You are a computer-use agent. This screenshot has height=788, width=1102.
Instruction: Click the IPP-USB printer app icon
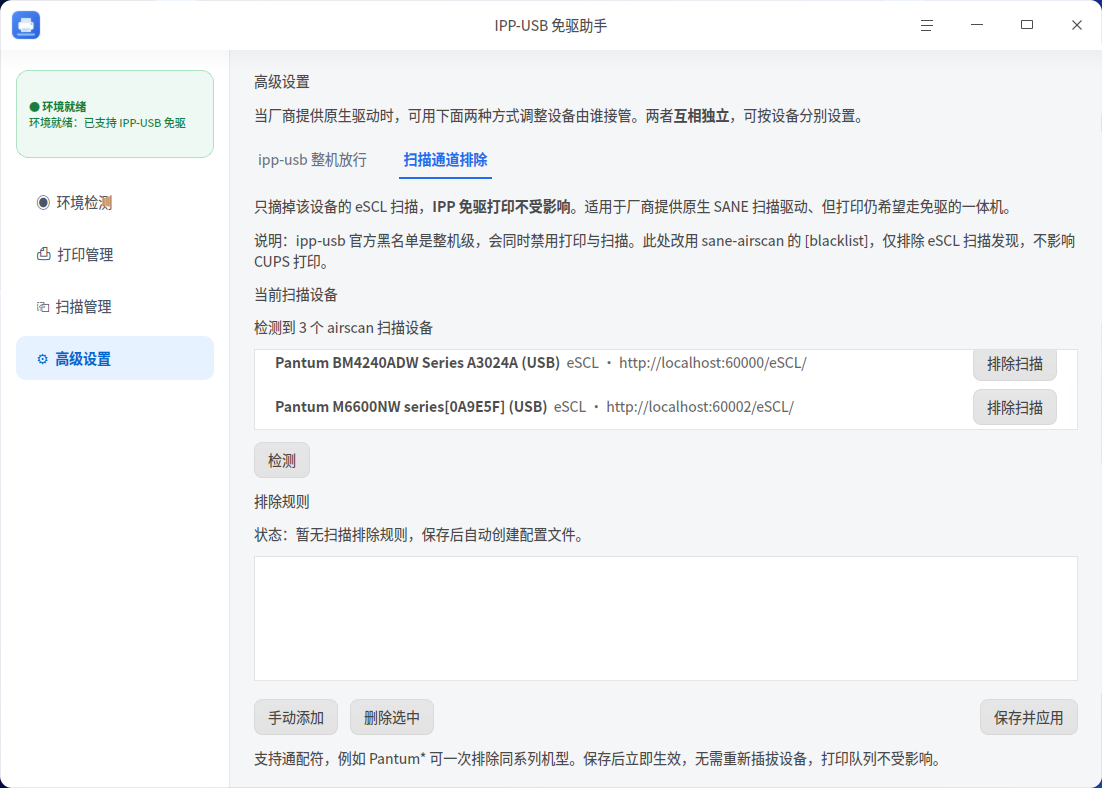point(26,25)
